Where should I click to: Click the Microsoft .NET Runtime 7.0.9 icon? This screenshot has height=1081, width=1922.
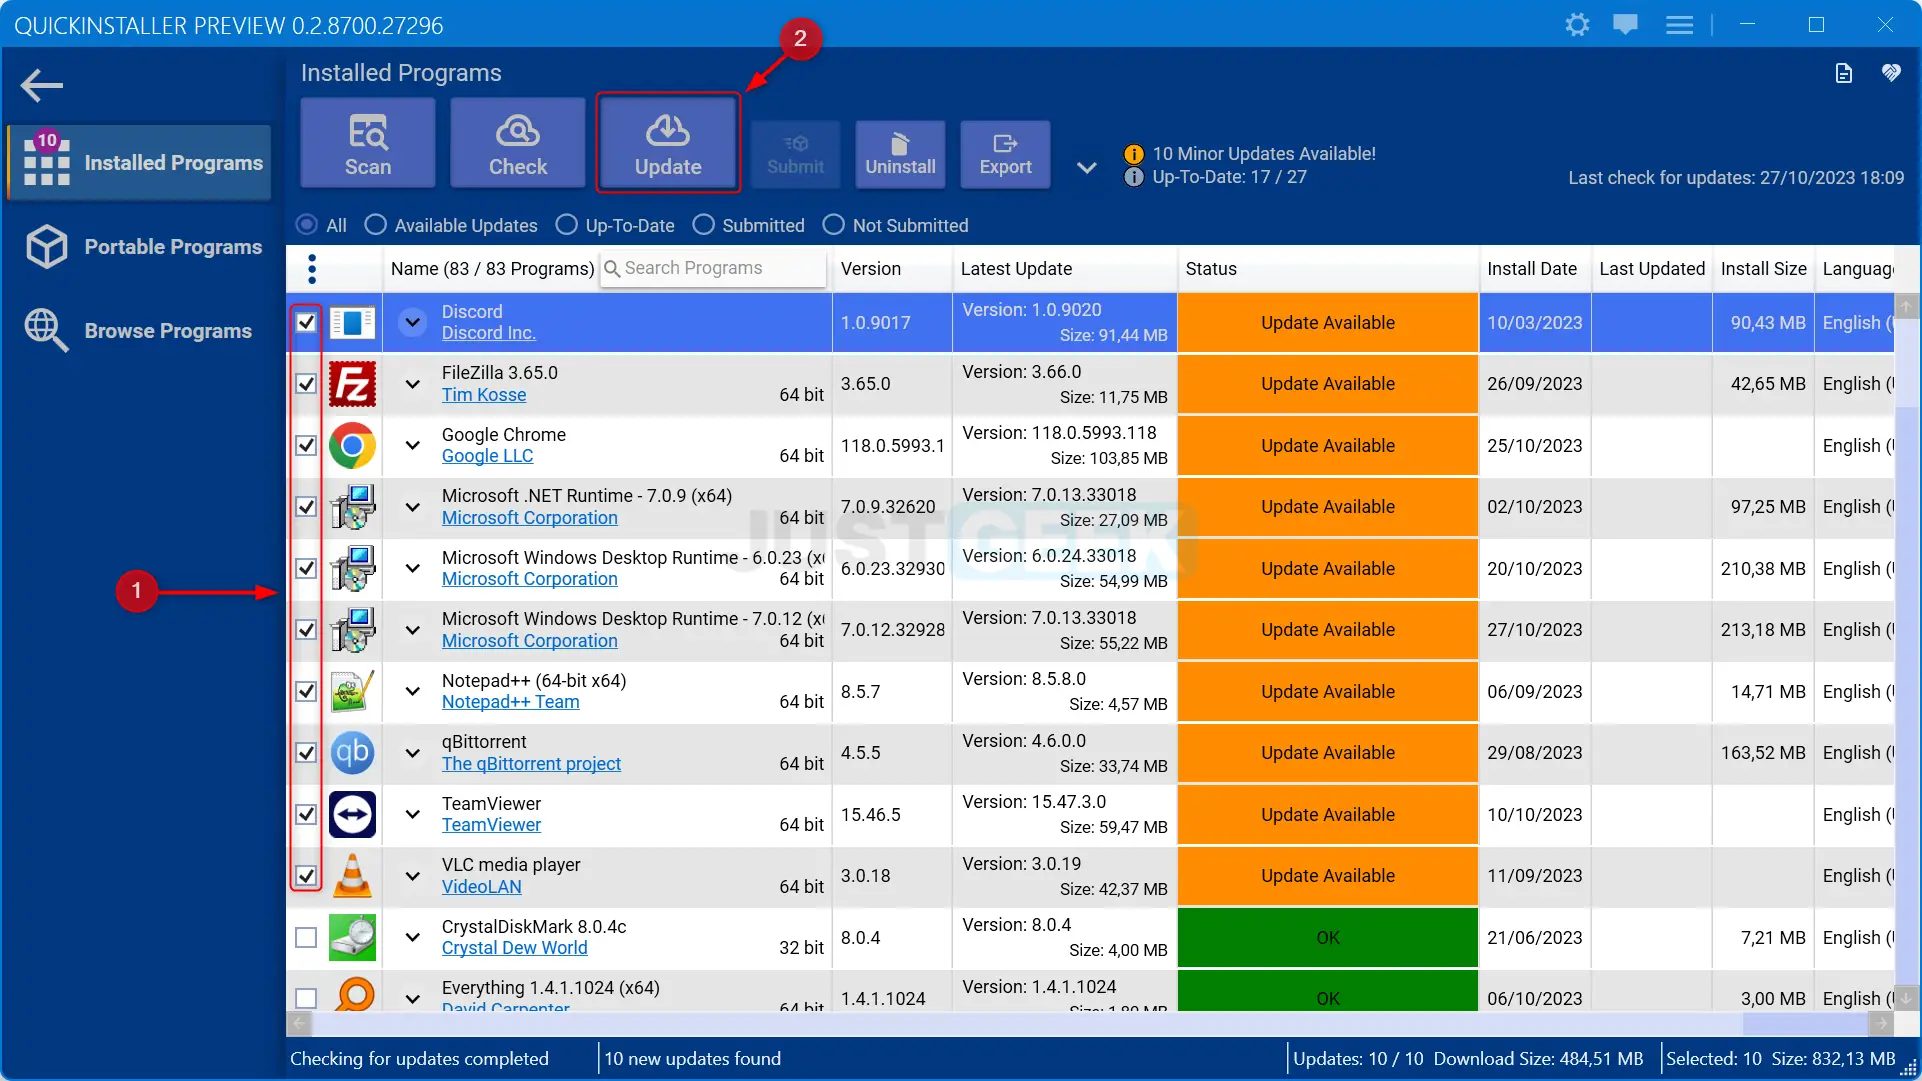point(352,507)
